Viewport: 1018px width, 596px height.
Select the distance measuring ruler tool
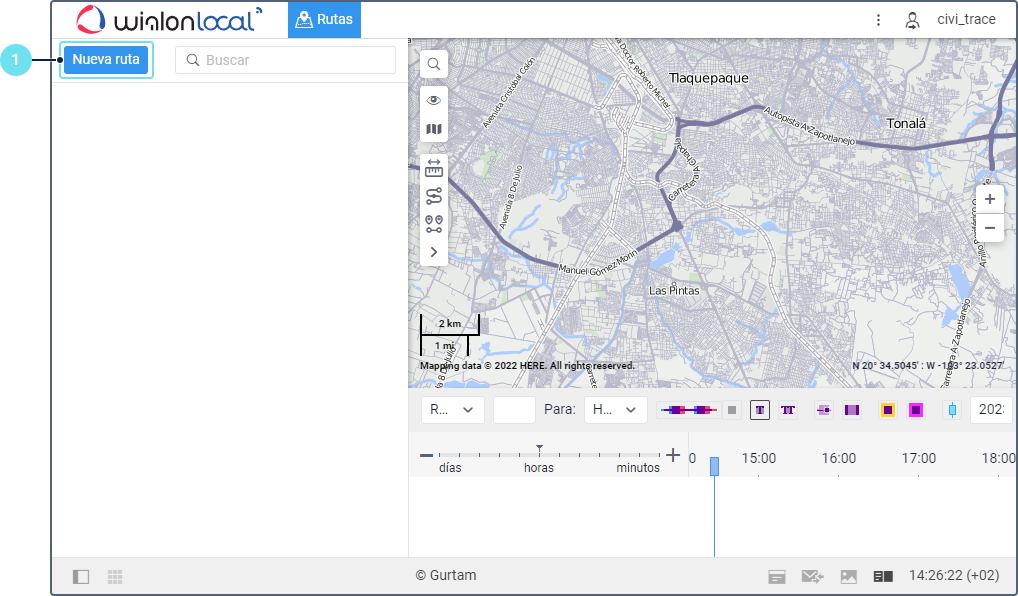[x=434, y=168]
